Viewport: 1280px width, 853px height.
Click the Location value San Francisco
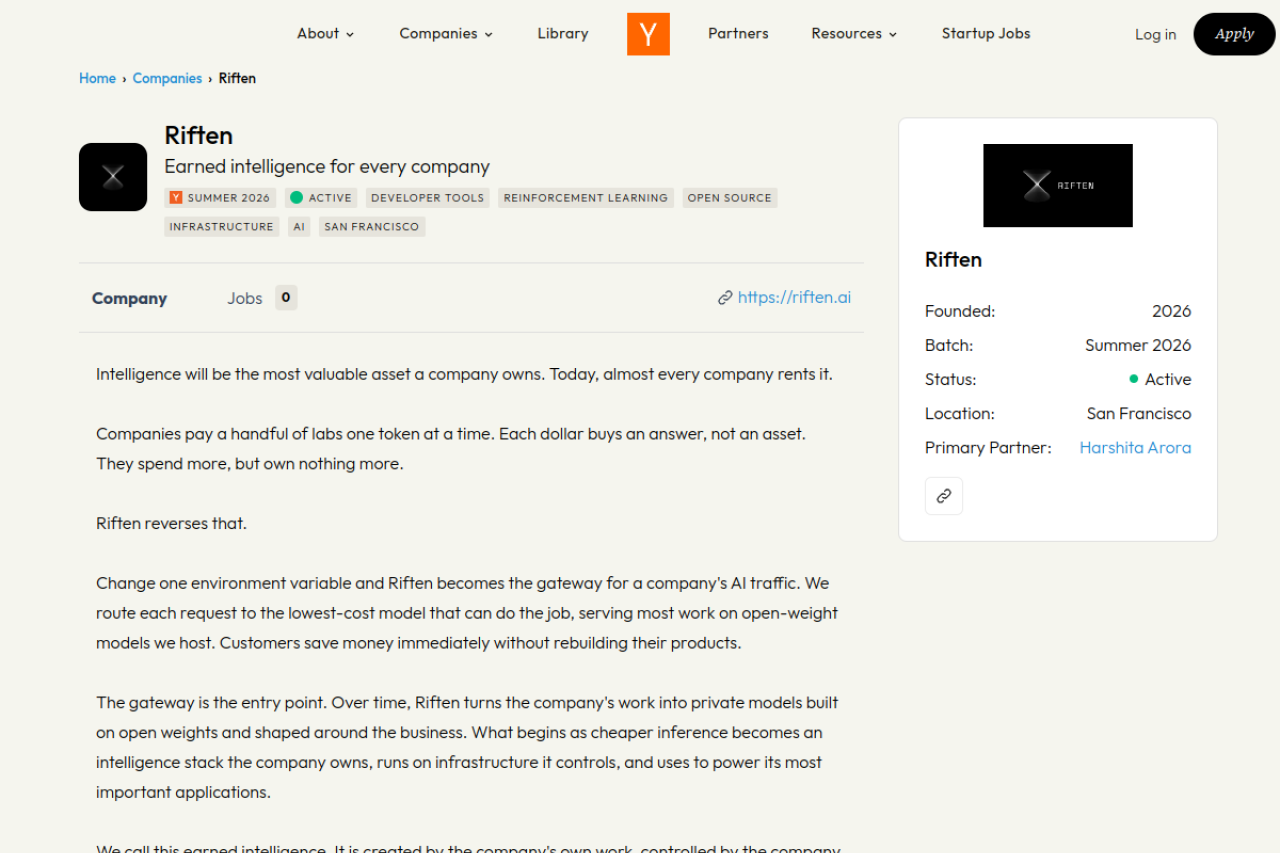click(1139, 414)
